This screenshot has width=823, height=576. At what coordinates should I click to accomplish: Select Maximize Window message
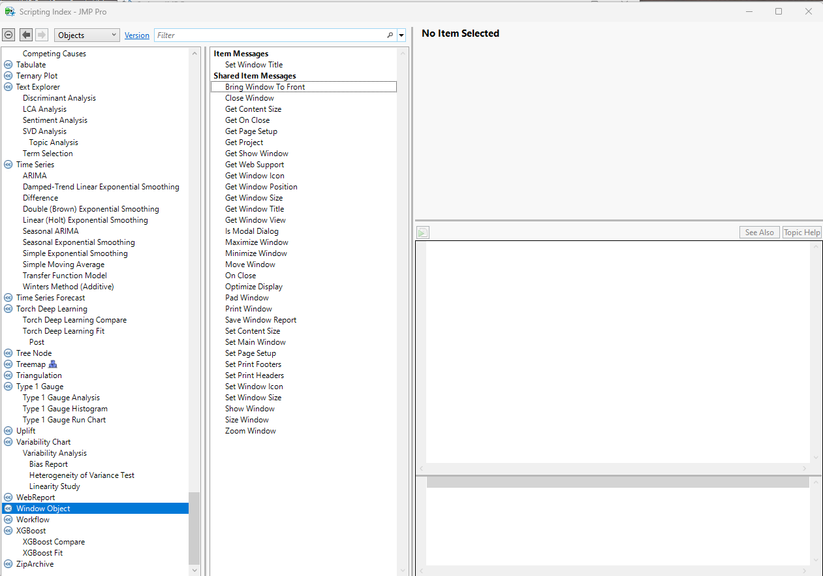point(257,242)
